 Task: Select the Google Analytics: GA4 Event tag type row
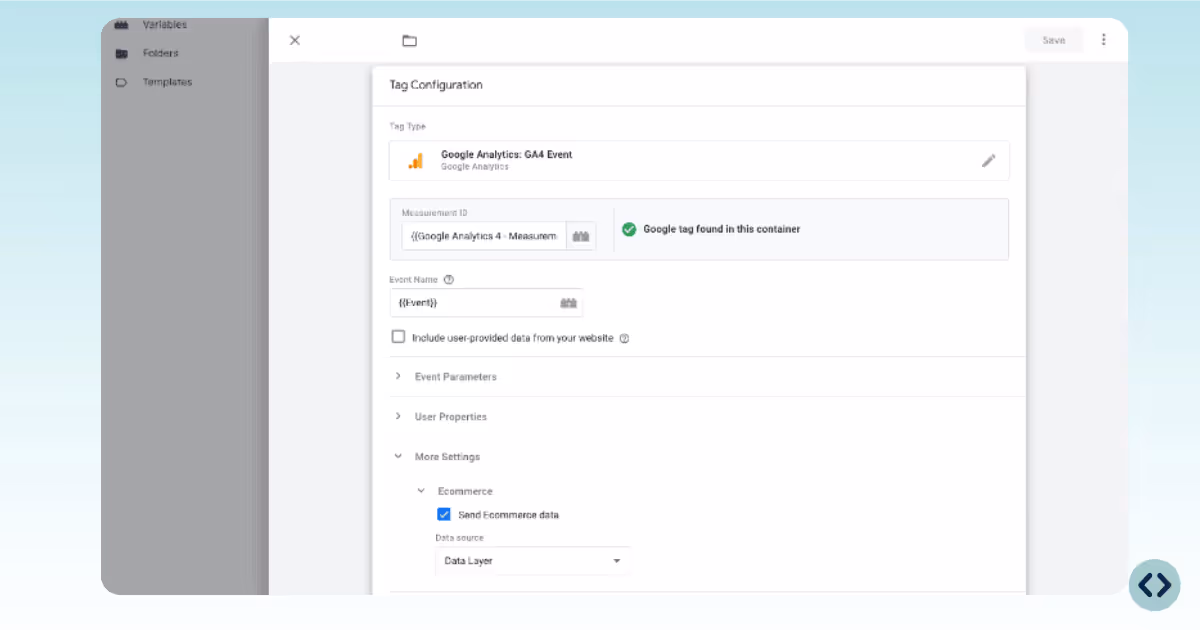[x=699, y=160]
